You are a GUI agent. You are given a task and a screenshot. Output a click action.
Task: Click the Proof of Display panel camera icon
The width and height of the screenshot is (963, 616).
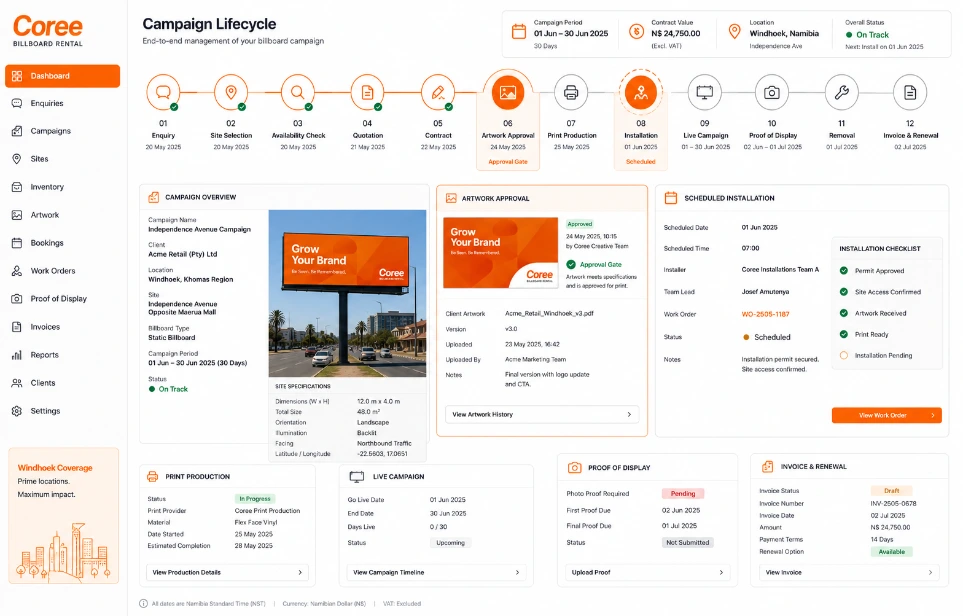(x=574, y=468)
